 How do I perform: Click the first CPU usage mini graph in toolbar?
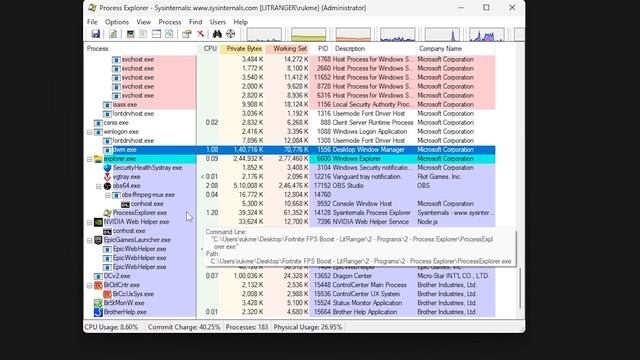coord(264,35)
